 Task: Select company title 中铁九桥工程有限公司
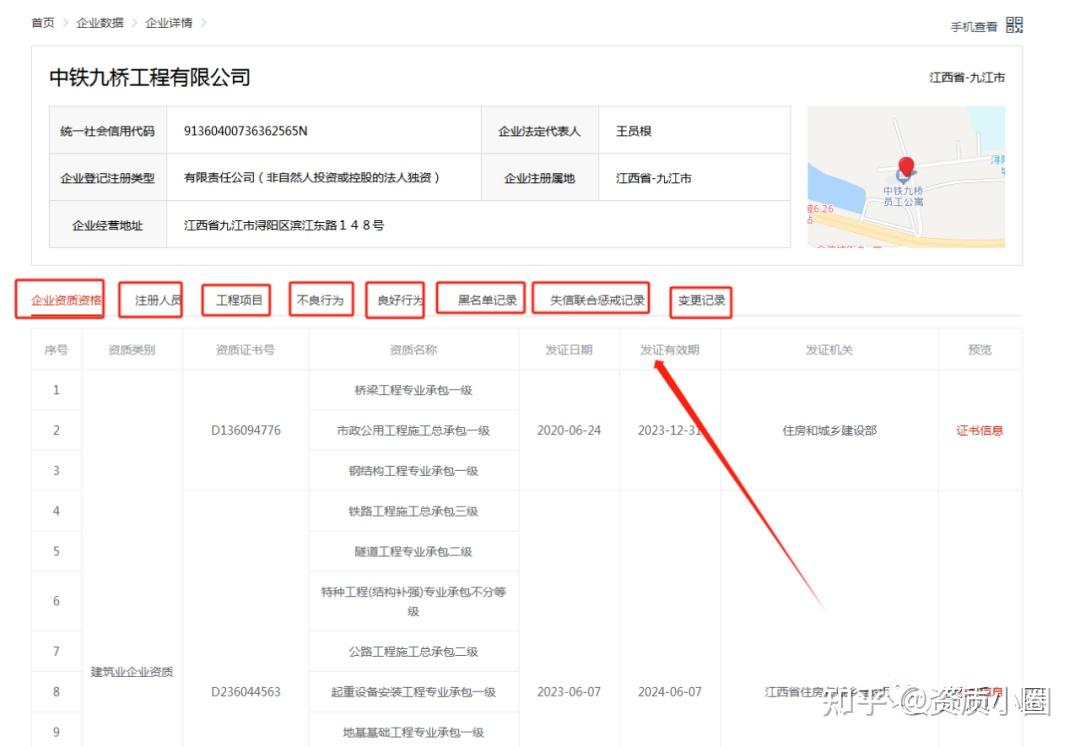pyautogui.click(x=149, y=77)
